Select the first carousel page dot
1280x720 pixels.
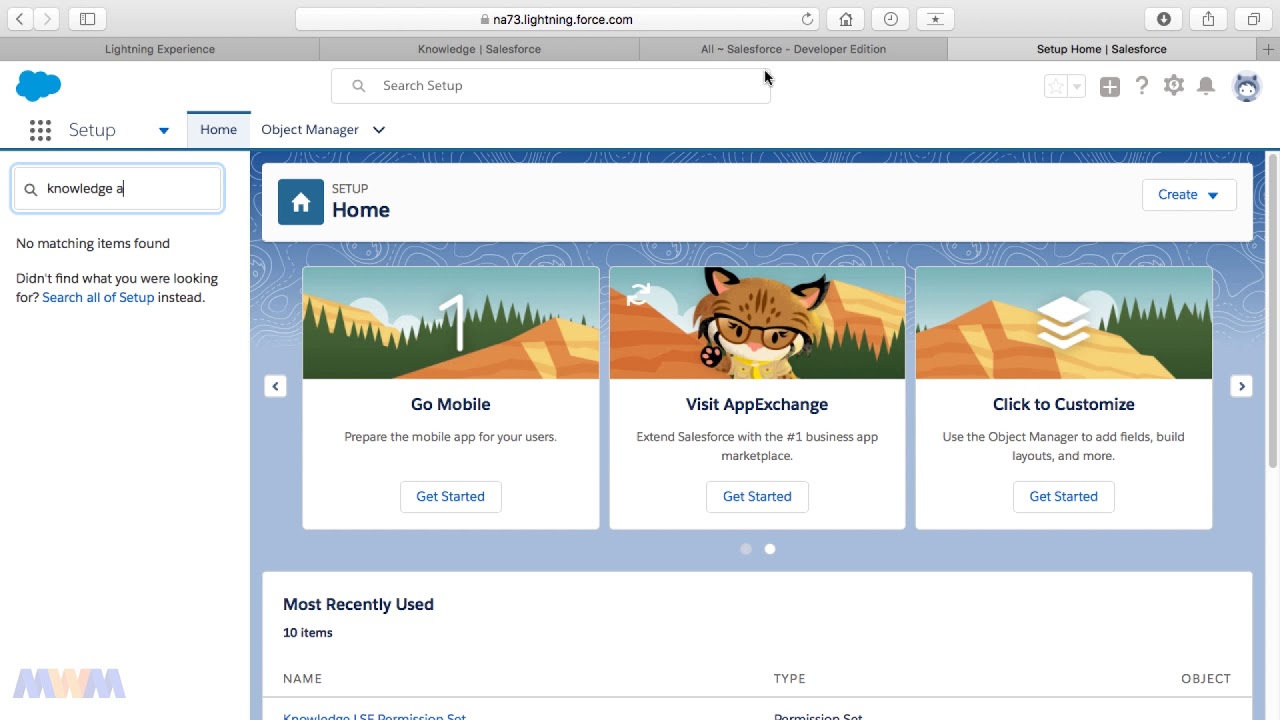(746, 549)
